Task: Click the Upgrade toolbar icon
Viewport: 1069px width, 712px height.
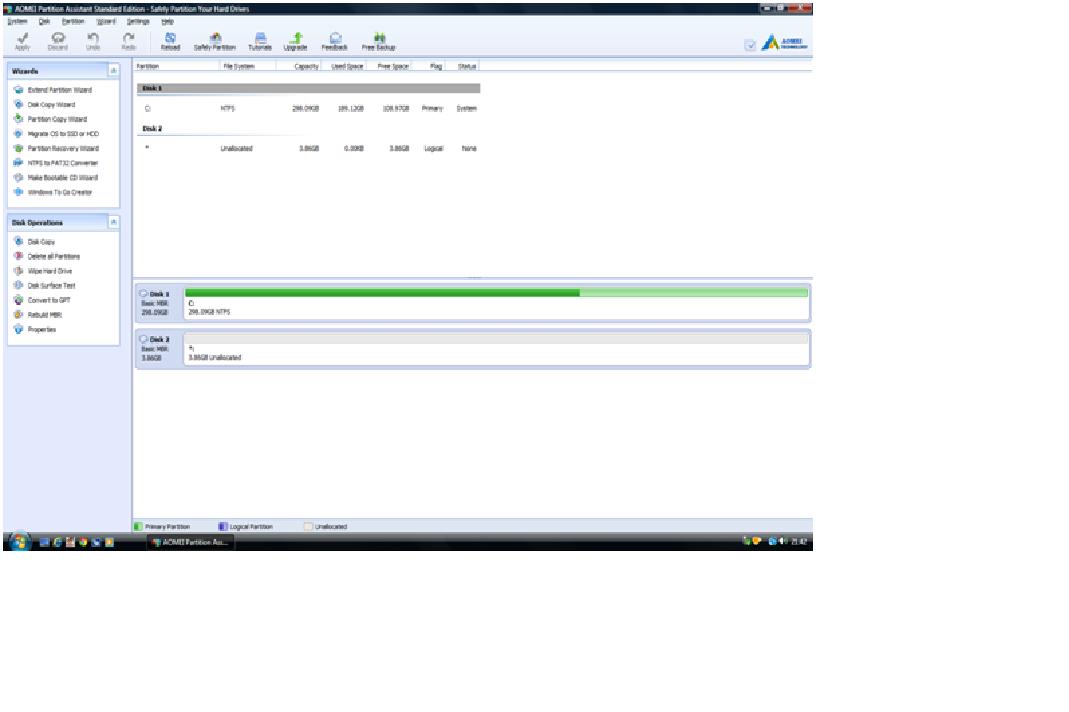Action: pos(295,42)
